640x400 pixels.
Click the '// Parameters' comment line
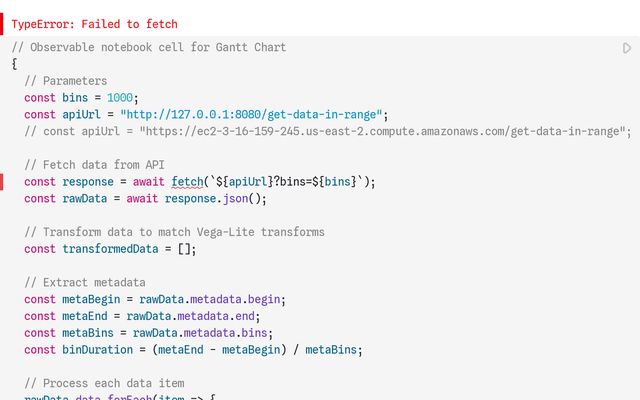click(x=66, y=81)
